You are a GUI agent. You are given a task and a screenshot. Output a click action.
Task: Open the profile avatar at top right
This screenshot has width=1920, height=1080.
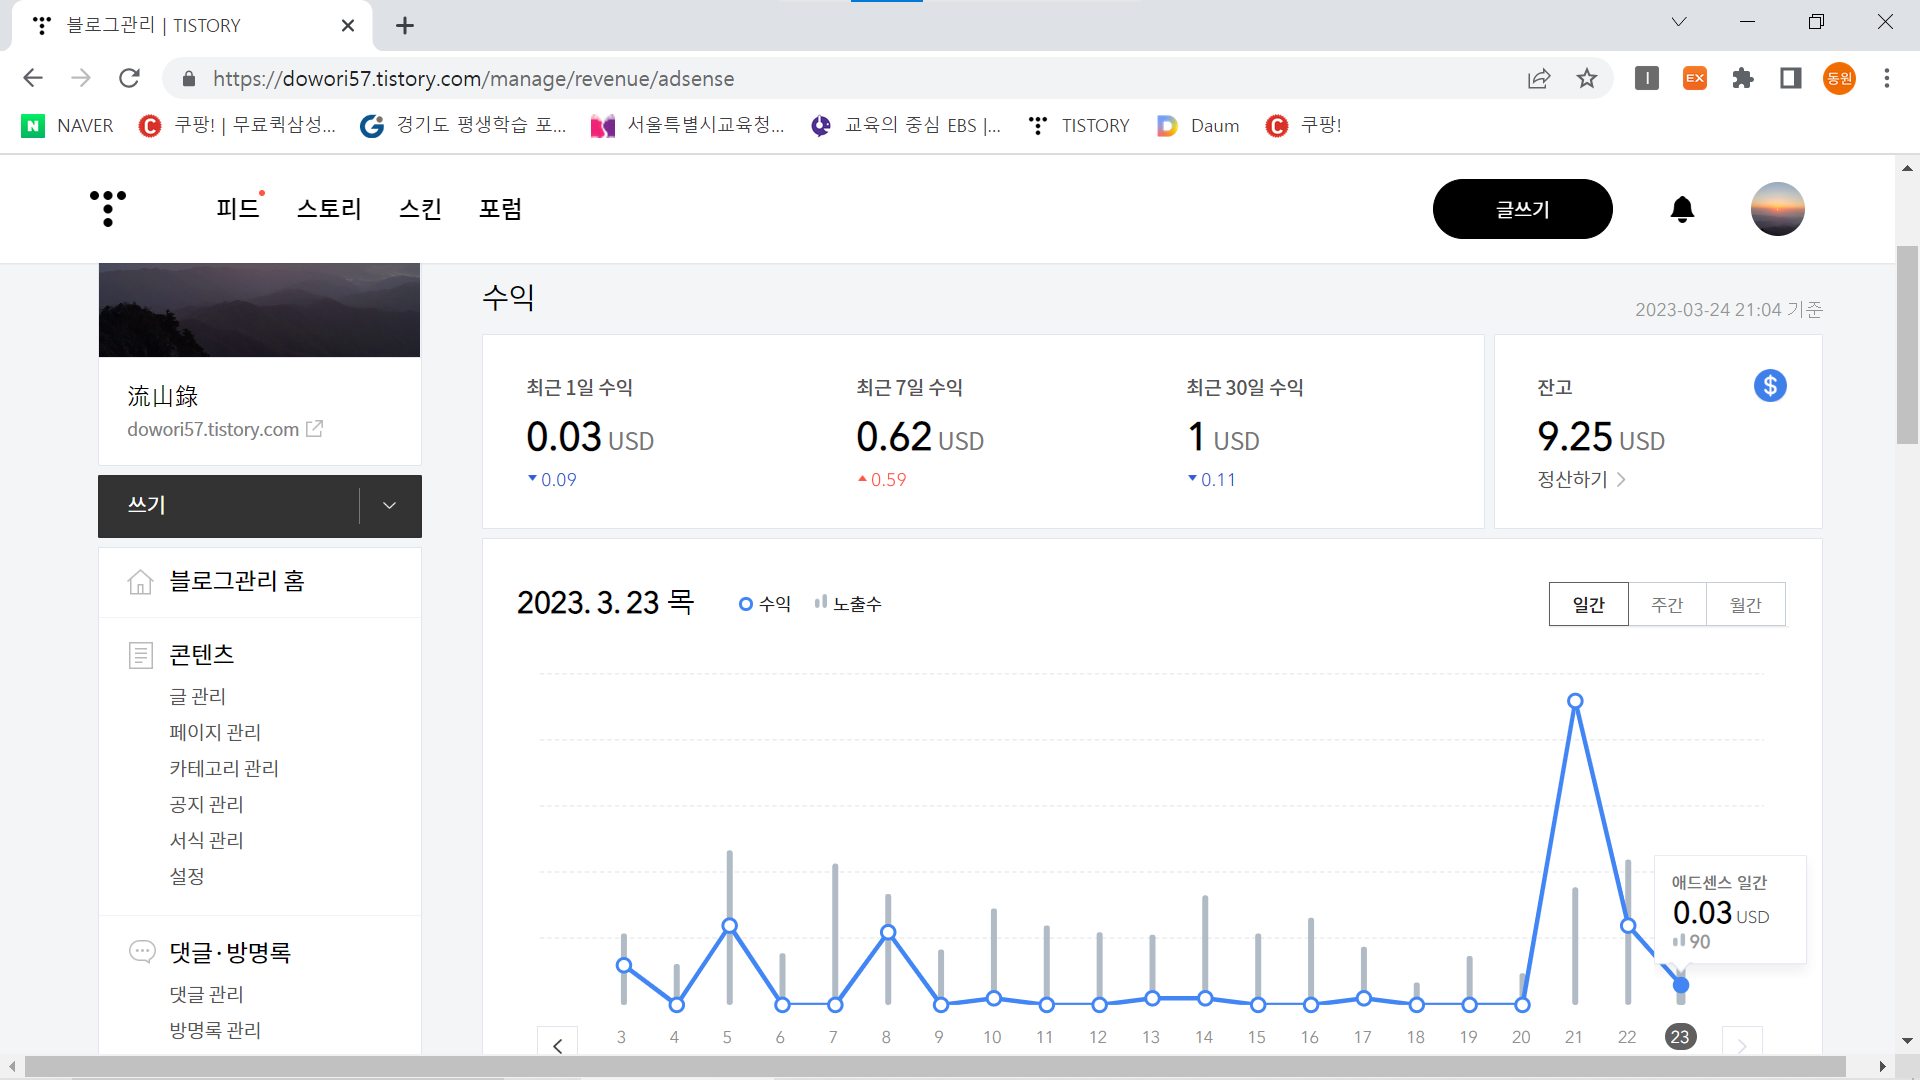[1777, 209]
